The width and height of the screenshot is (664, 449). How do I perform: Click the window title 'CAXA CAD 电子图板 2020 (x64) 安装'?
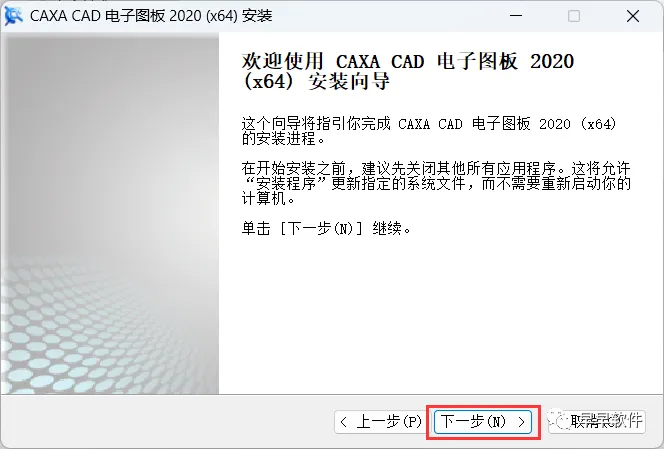[x=151, y=16]
